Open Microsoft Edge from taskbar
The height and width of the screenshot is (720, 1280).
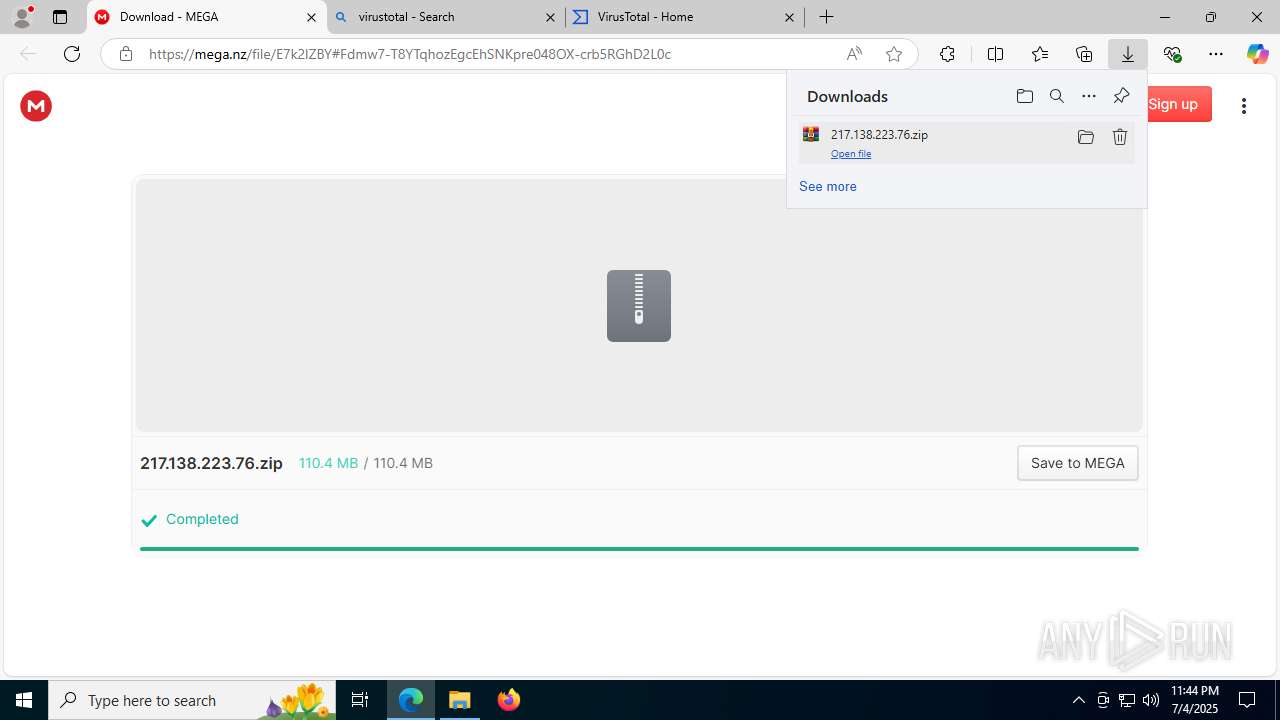411,700
